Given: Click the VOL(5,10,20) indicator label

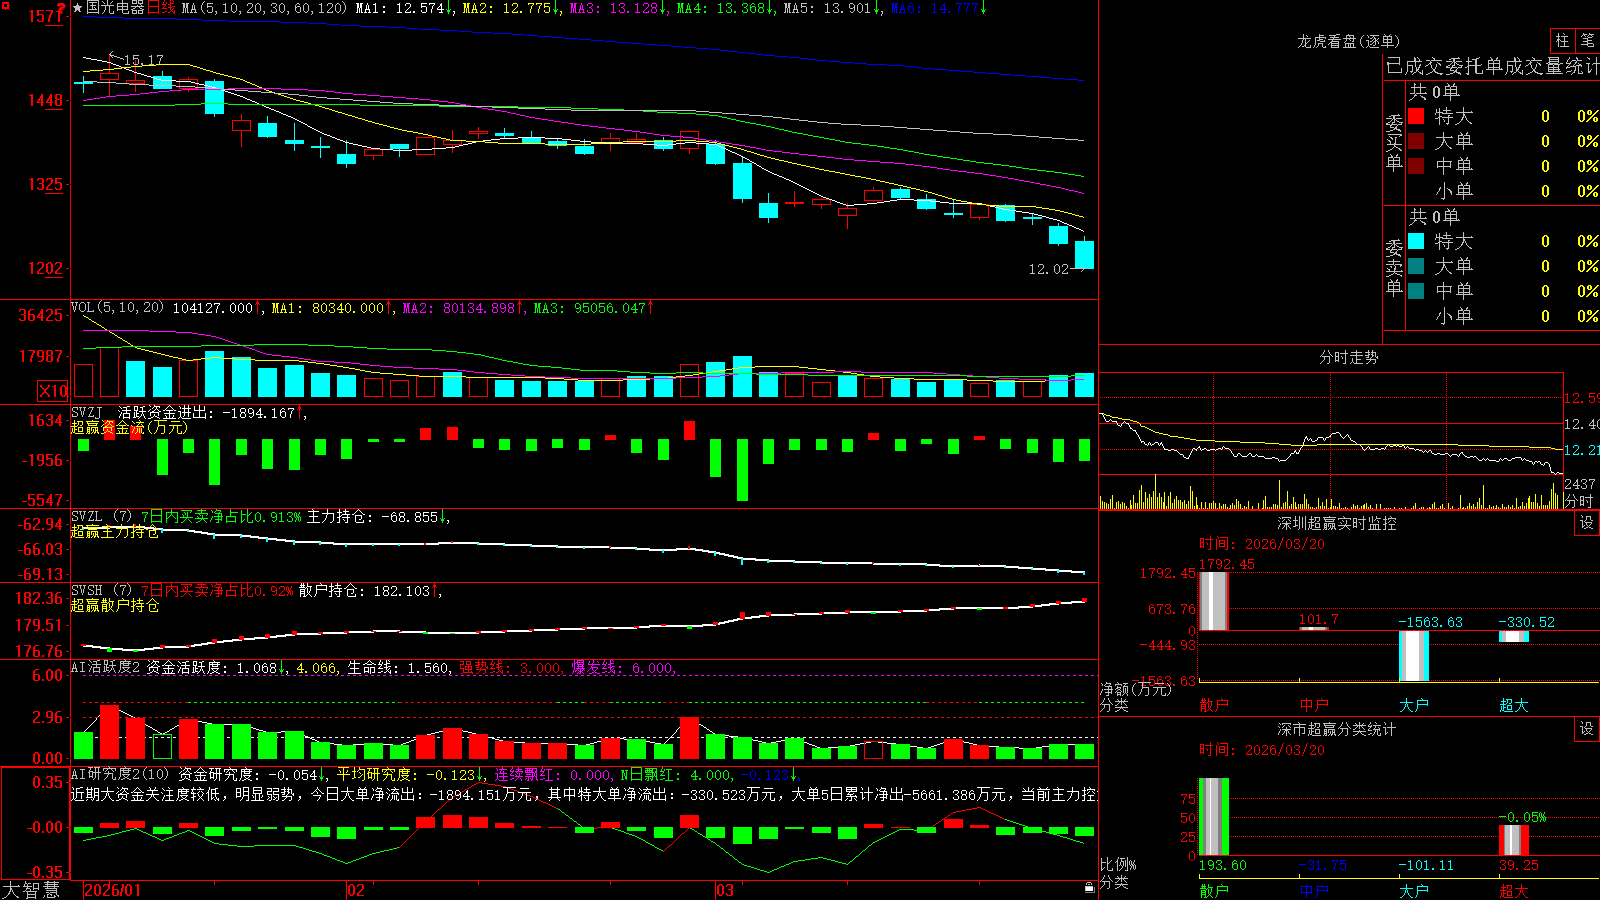Looking at the screenshot, I should [x=117, y=308].
